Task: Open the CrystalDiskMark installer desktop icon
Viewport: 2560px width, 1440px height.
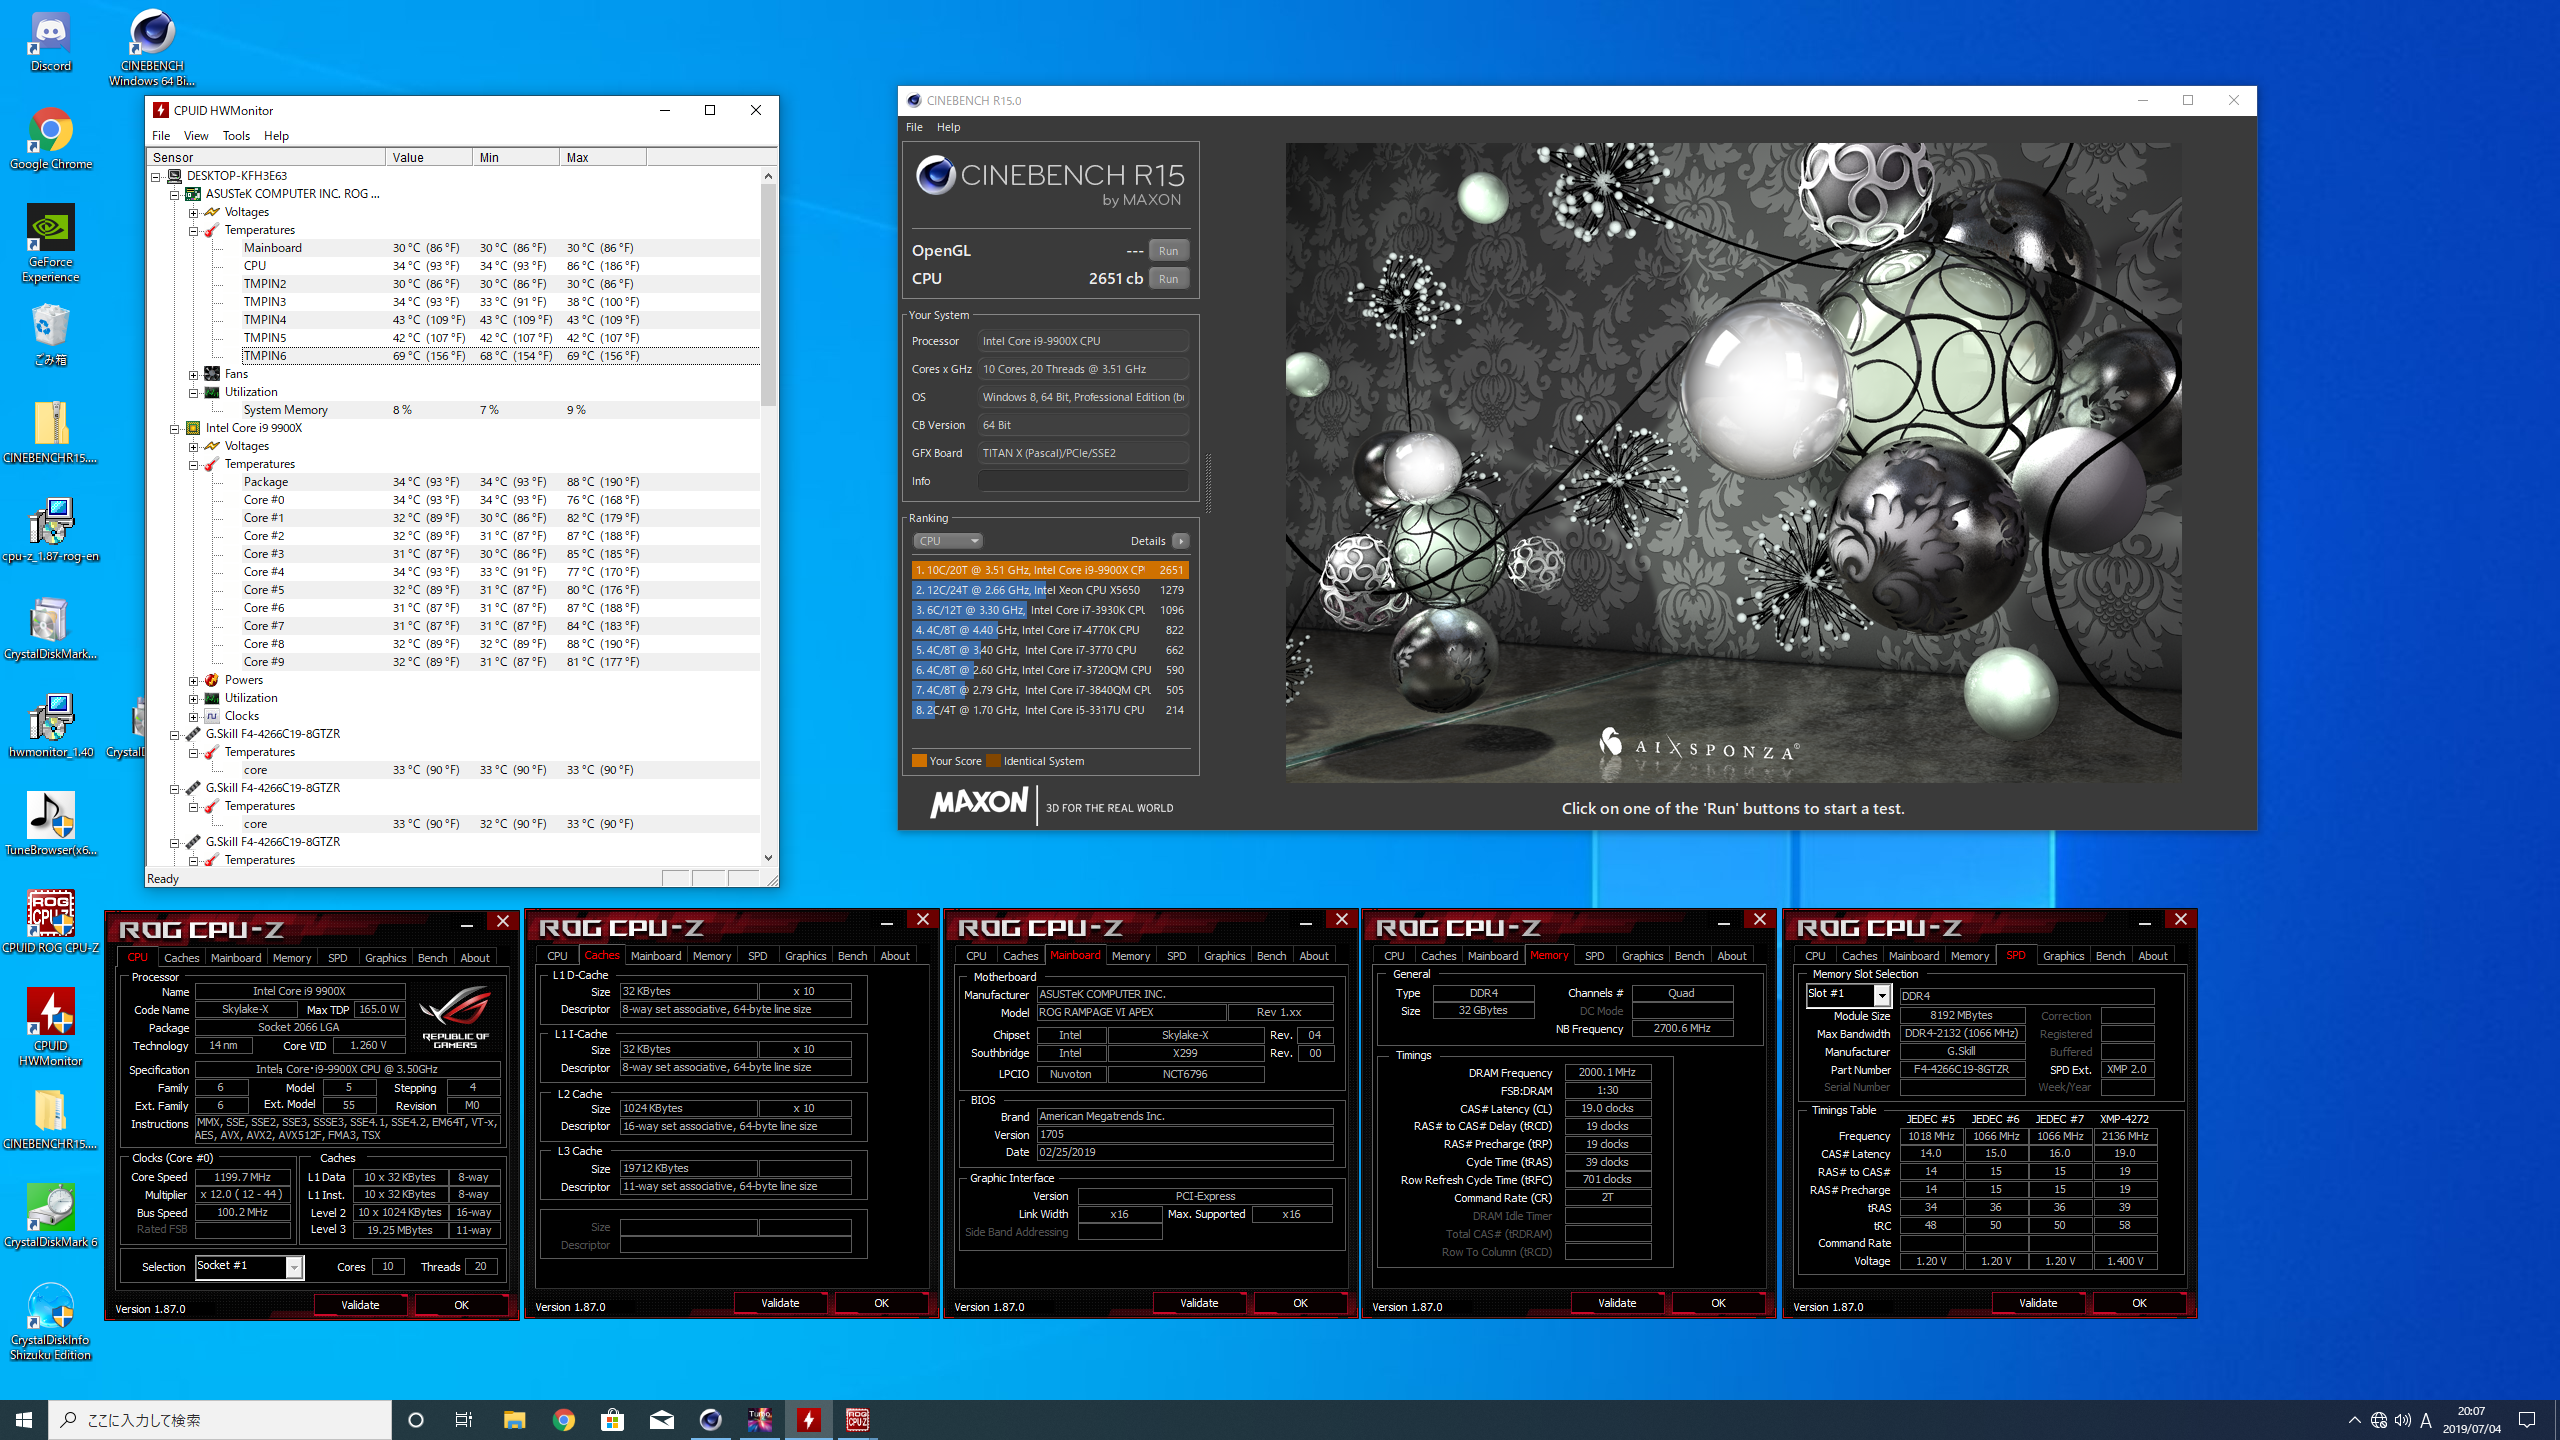Action: click(50, 629)
